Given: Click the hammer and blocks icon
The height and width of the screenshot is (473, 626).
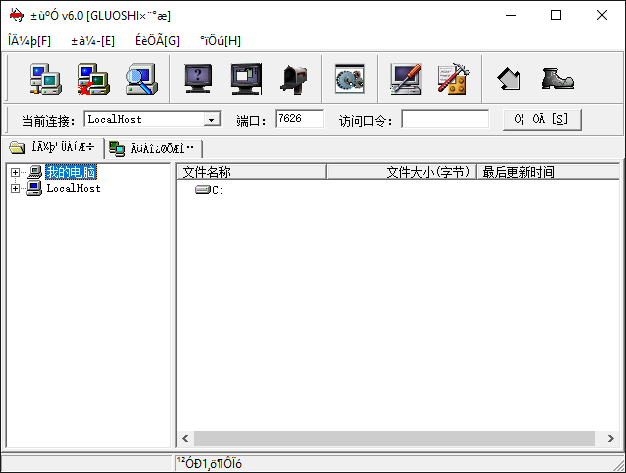Looking at the screenshot, I should click(x=453, y=78).
